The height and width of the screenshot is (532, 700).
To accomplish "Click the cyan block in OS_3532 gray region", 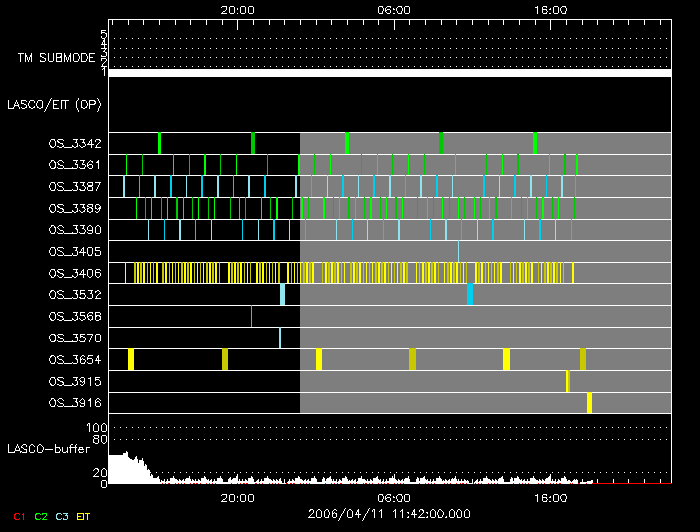I will tap(470, 294).
